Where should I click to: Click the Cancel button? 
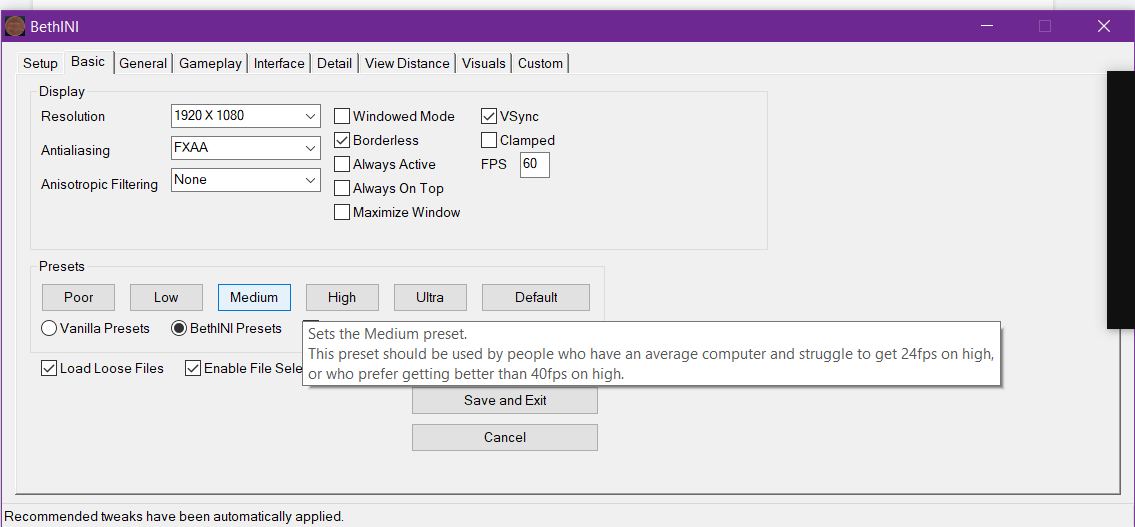505,437
